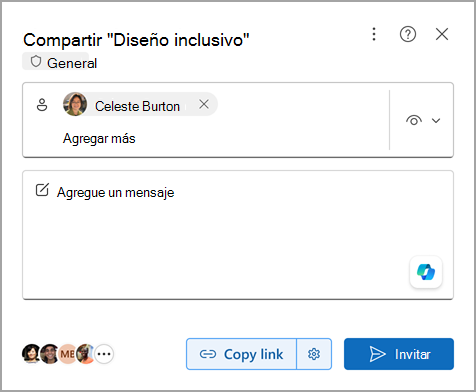Open link settings gear icon
The height and width of the screenshot is (392, 476).
314,354
